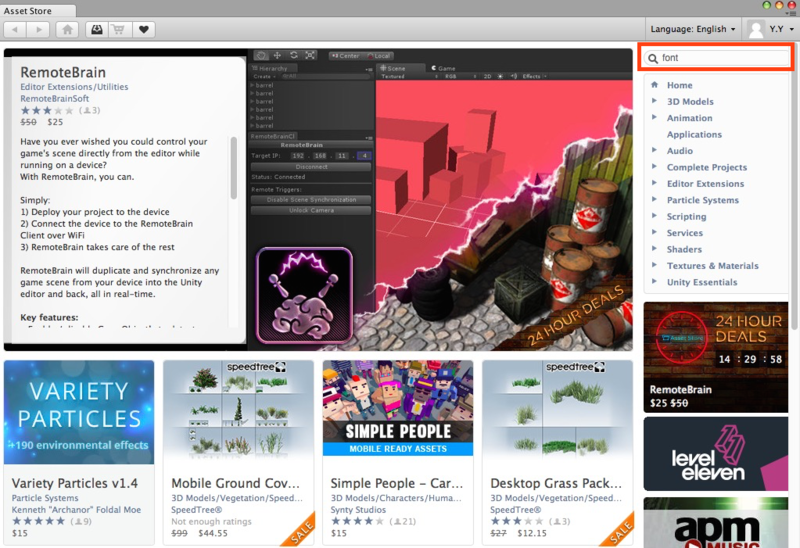The height and width of the screenshot is (548, 800).
Task: Open the Scripting category
Action: pos(686,216)
